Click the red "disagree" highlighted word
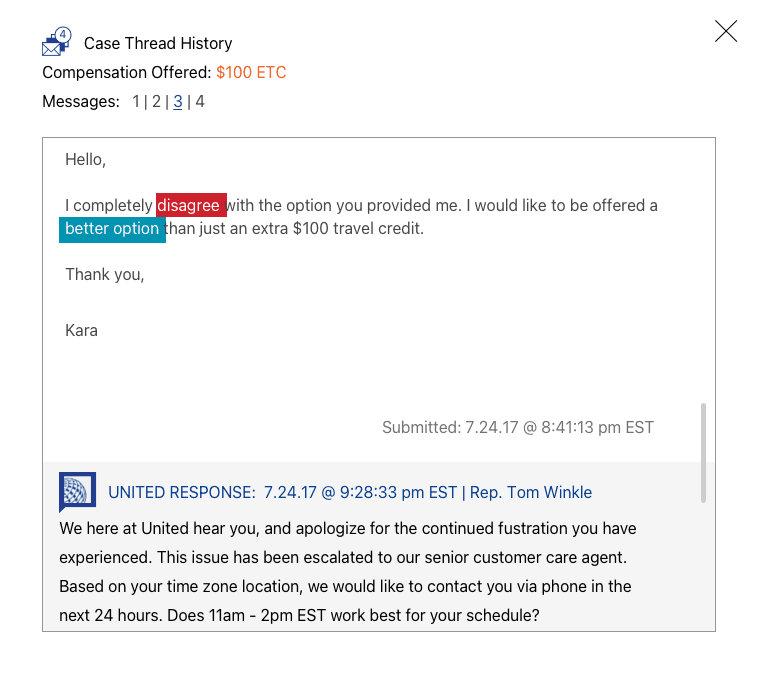This screenshot has width=758, height=674. tap(191, 205)
